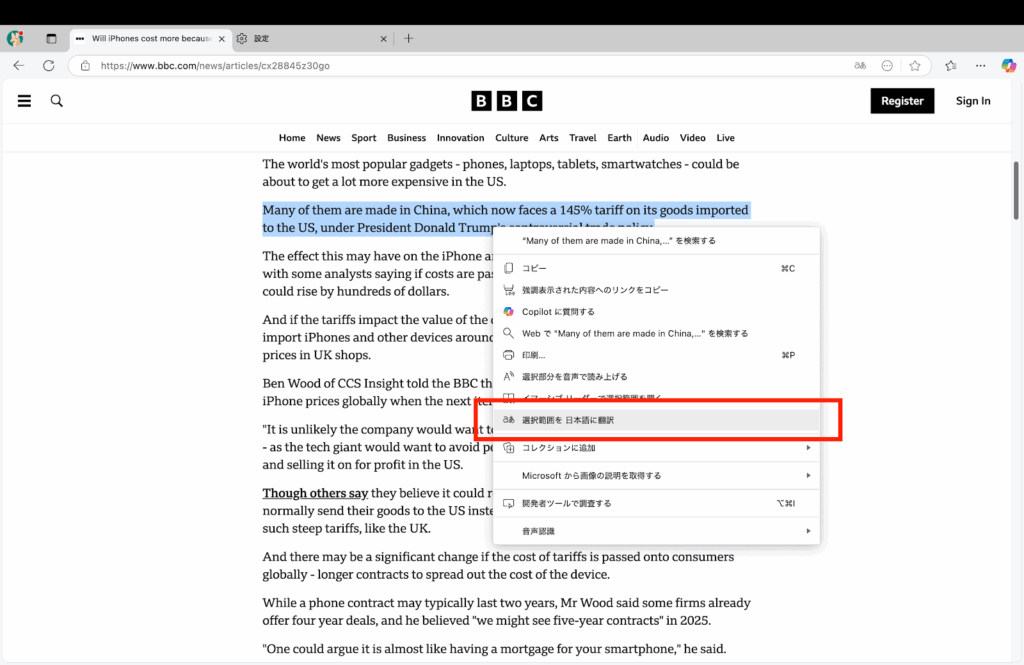Open the Innovation section in BBC navigation
The height and width of the screenshot is (665, 1024).
pos(460,138)
